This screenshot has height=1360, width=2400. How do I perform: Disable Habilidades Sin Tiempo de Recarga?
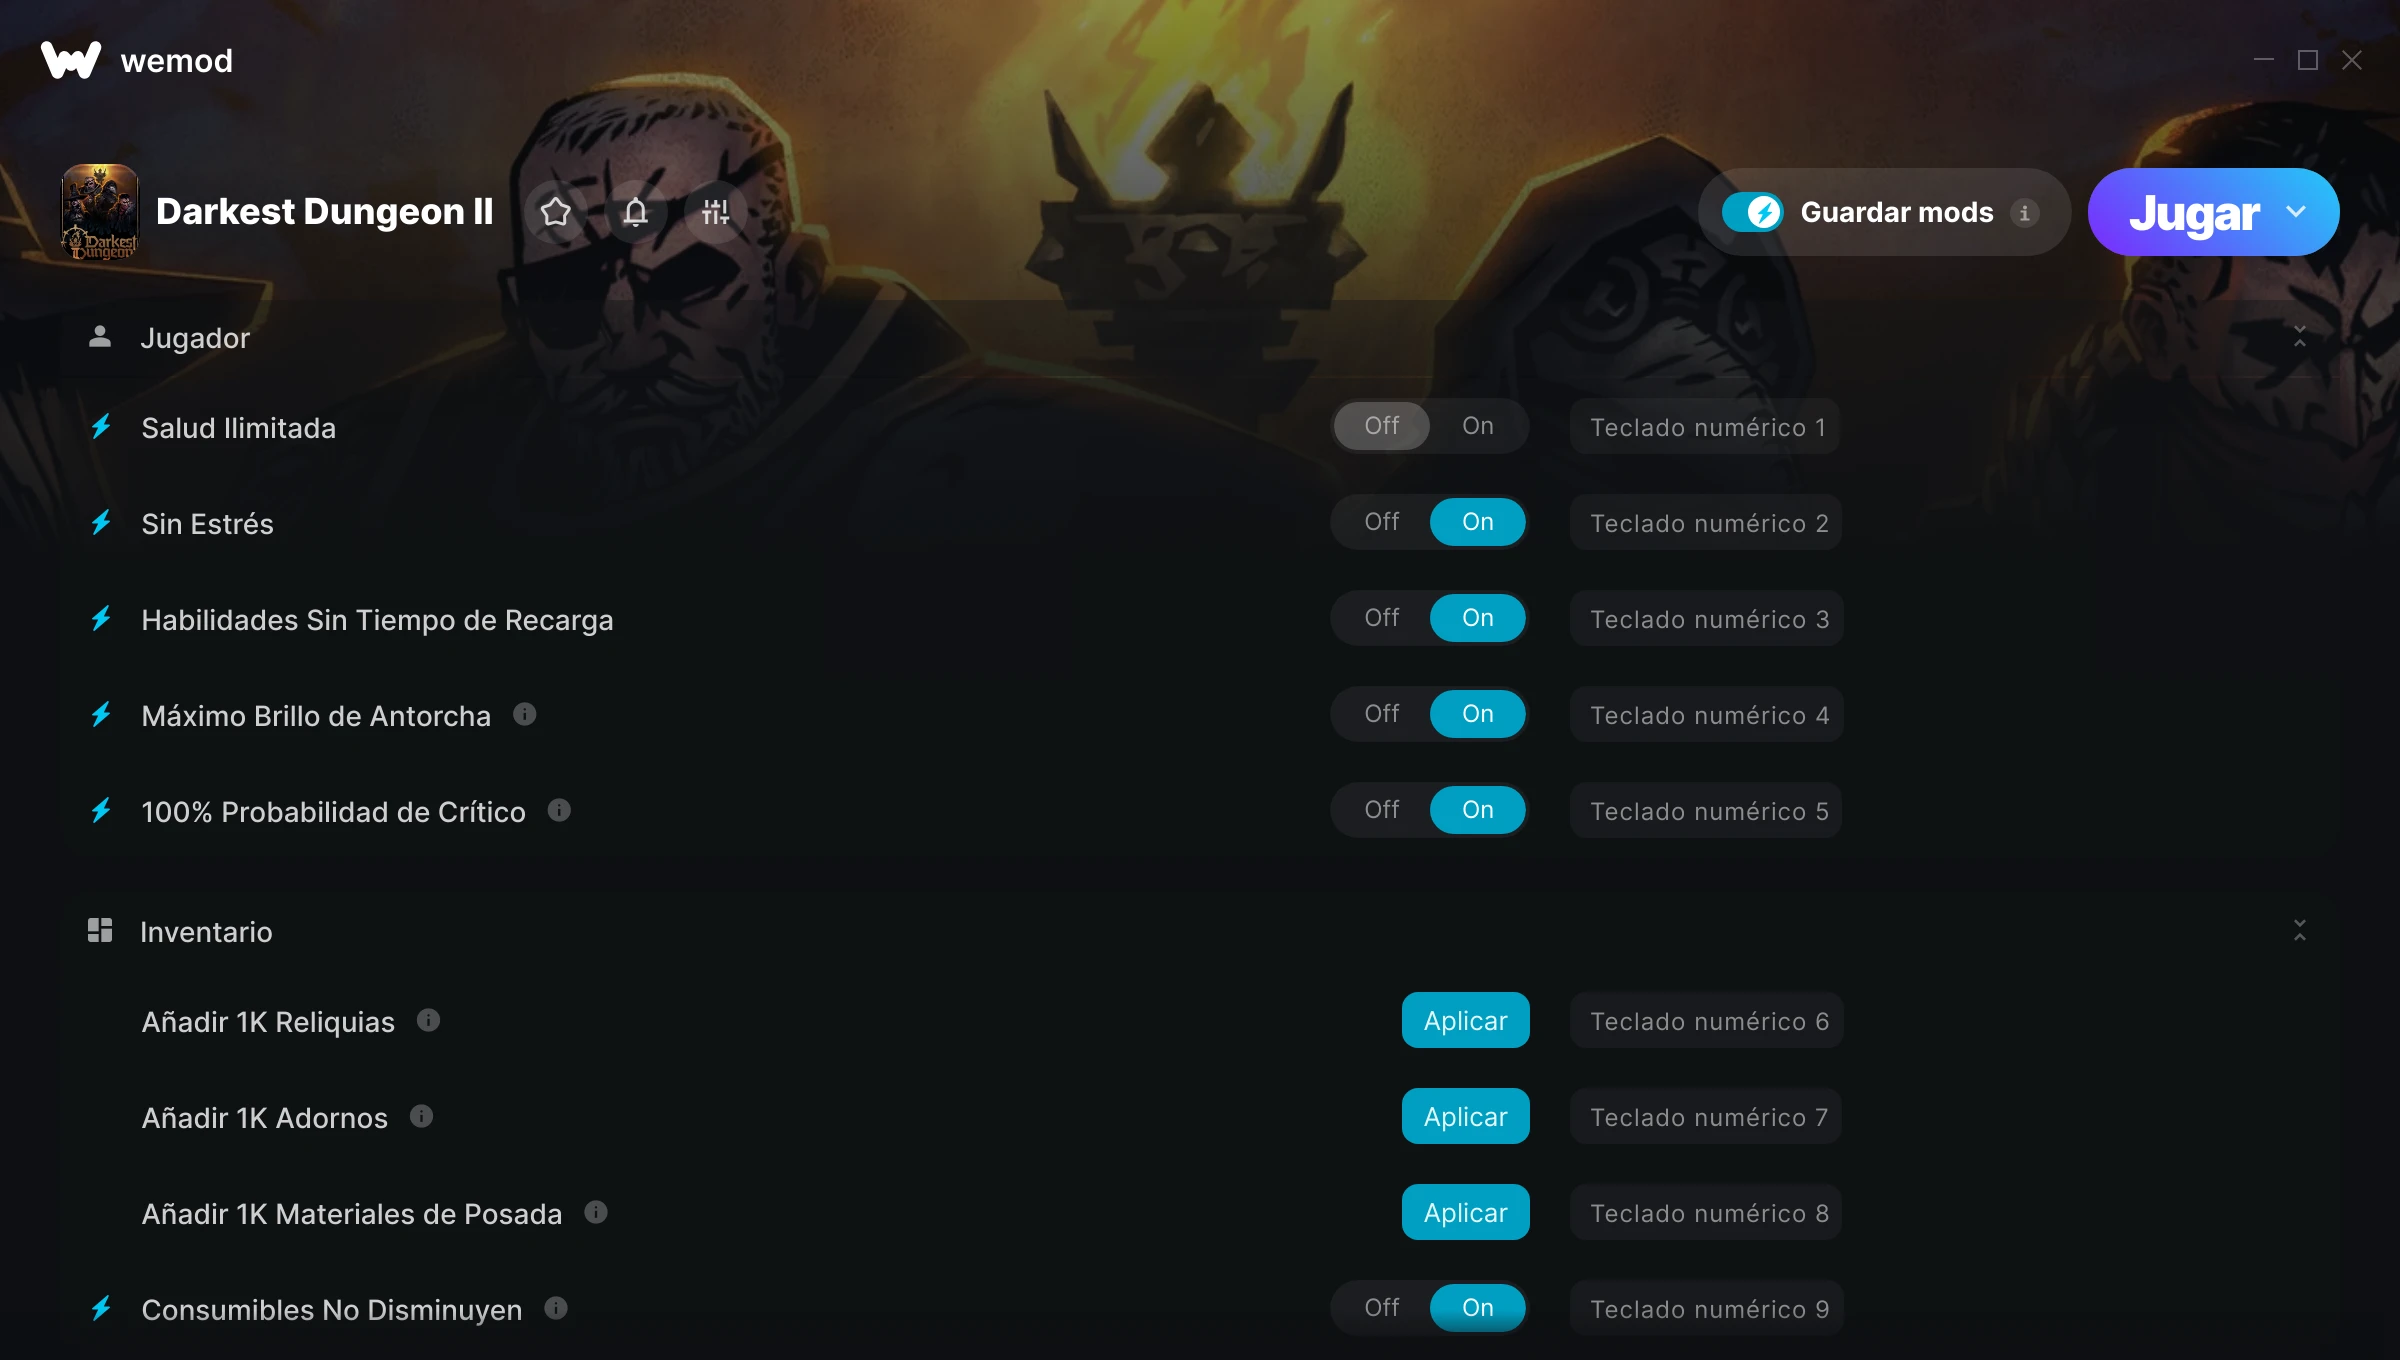1382,618
